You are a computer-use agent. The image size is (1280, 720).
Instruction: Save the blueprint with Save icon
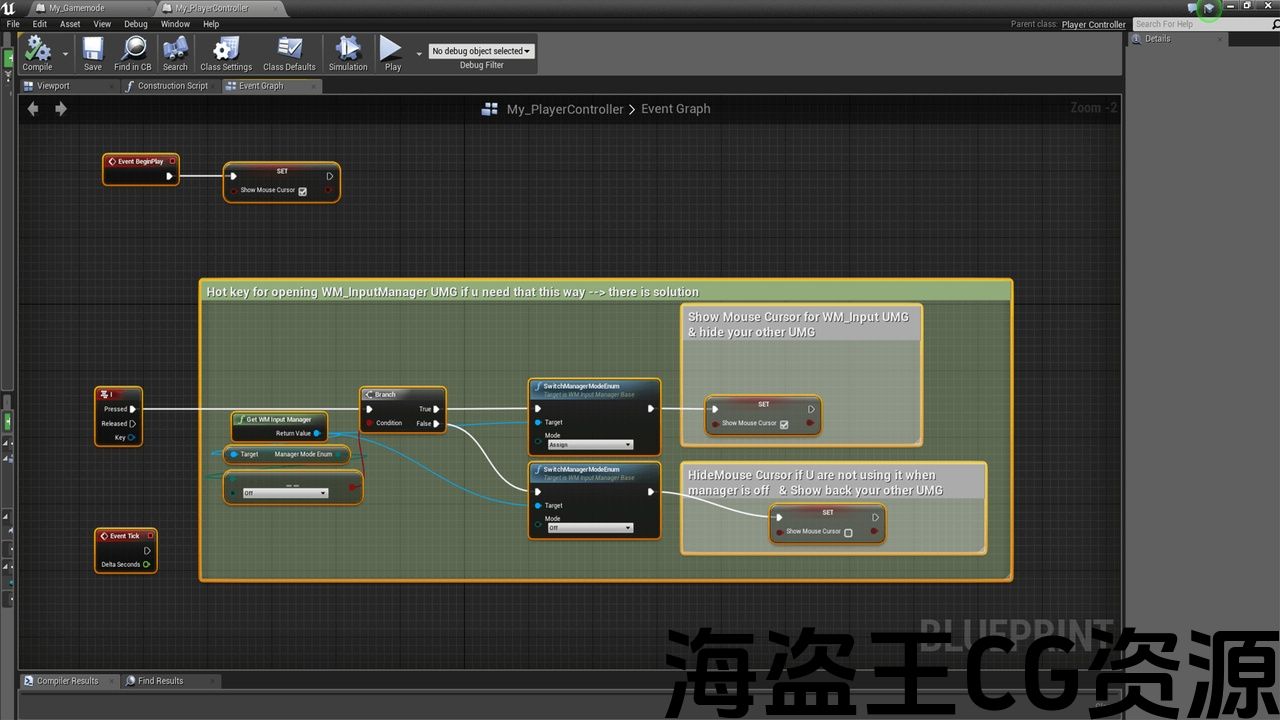point(93,51)
